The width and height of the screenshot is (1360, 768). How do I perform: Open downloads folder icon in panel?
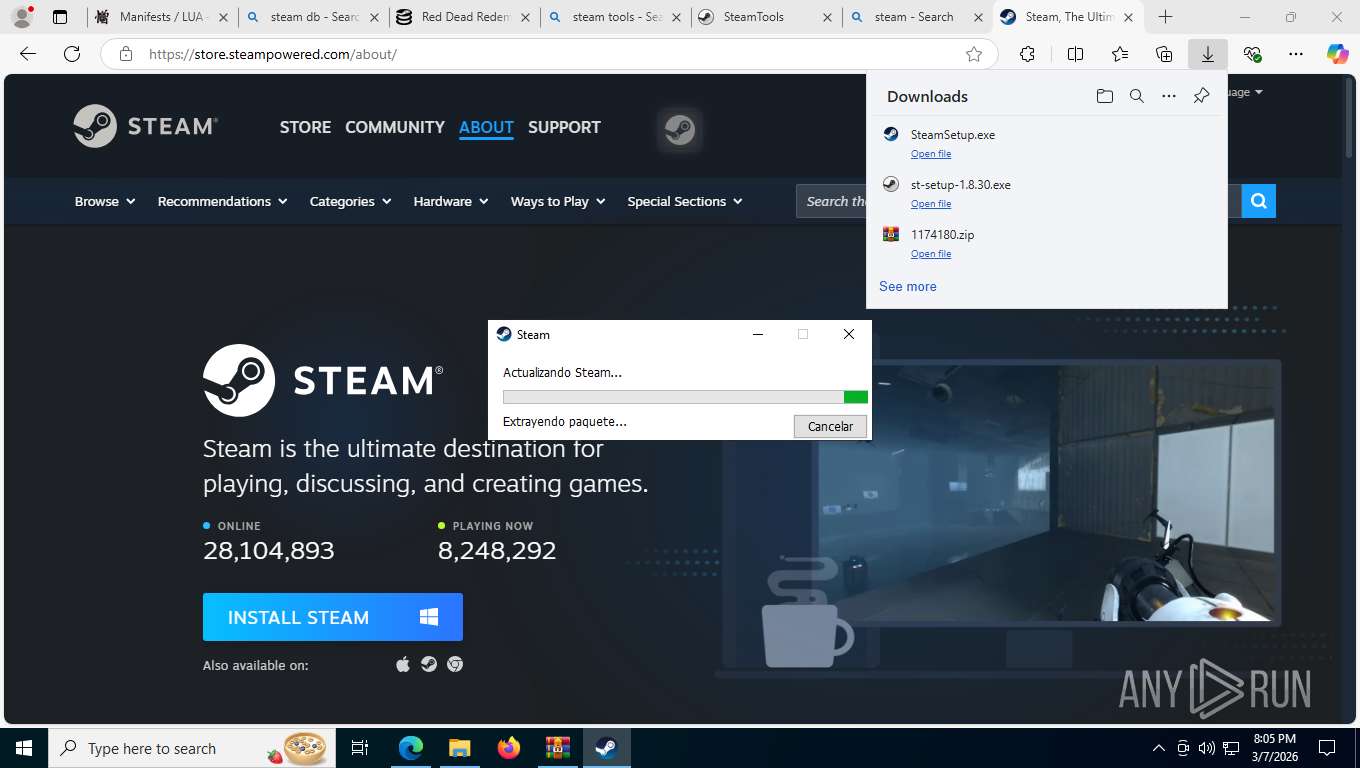1104,96
